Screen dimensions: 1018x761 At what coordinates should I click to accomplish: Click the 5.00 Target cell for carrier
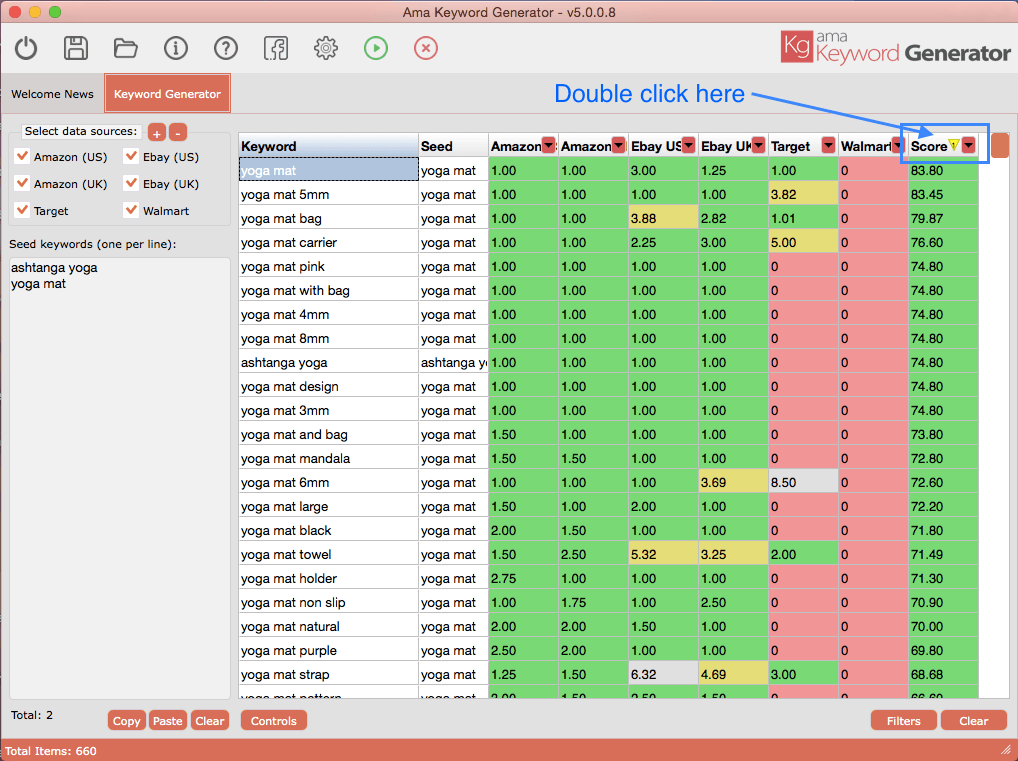803,242
